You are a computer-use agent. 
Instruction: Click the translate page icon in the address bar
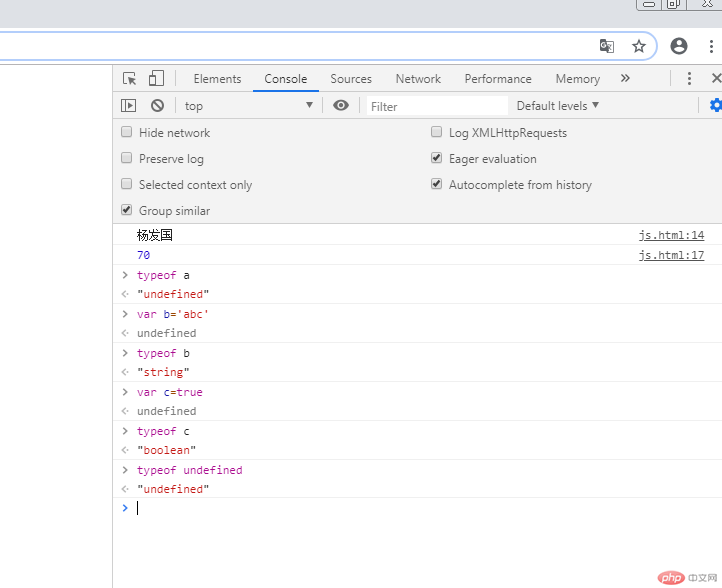pyautogui.click(x=606, y=46)
